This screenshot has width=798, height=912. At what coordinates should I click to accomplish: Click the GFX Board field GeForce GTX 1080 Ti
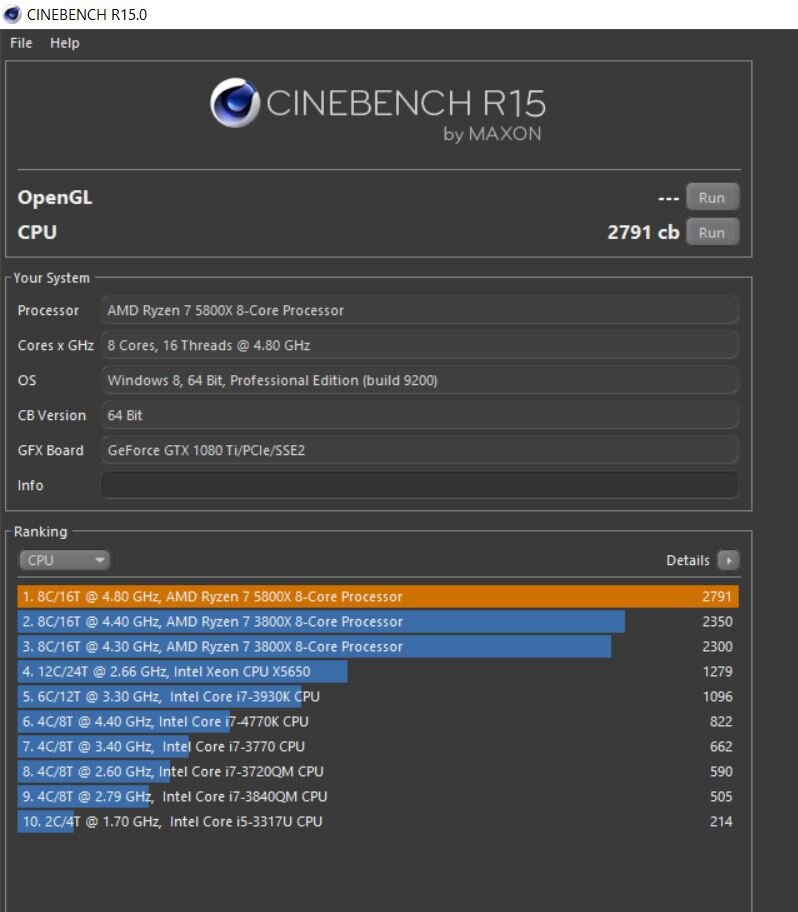coord(420,450)
